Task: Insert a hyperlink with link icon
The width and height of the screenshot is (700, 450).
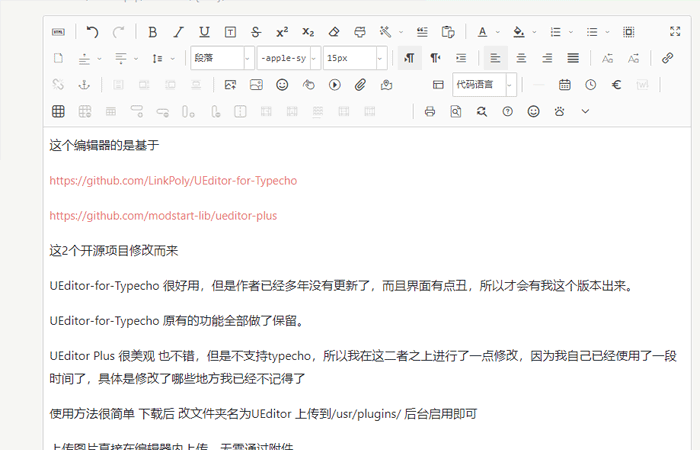Action: pyautogui.click(x=668, y=58)
